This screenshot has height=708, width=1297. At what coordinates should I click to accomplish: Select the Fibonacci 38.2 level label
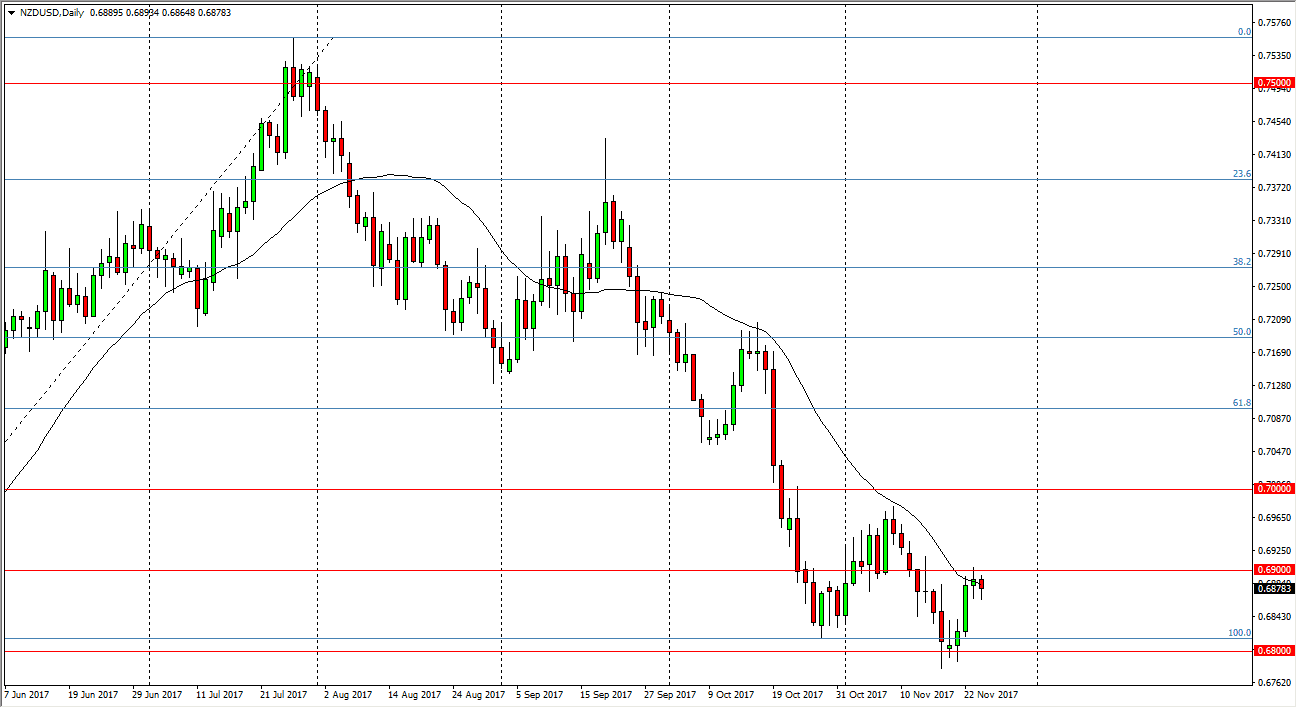click(1241, 261)
